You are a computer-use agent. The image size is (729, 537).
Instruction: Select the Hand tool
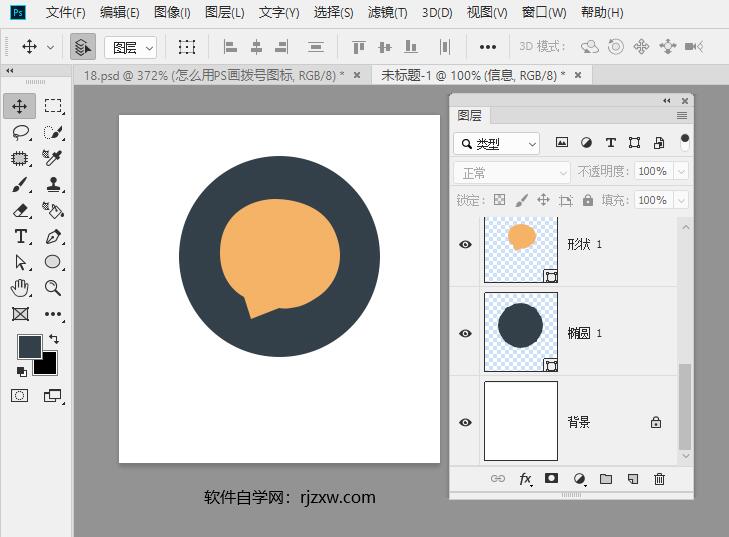pos(20,288)
